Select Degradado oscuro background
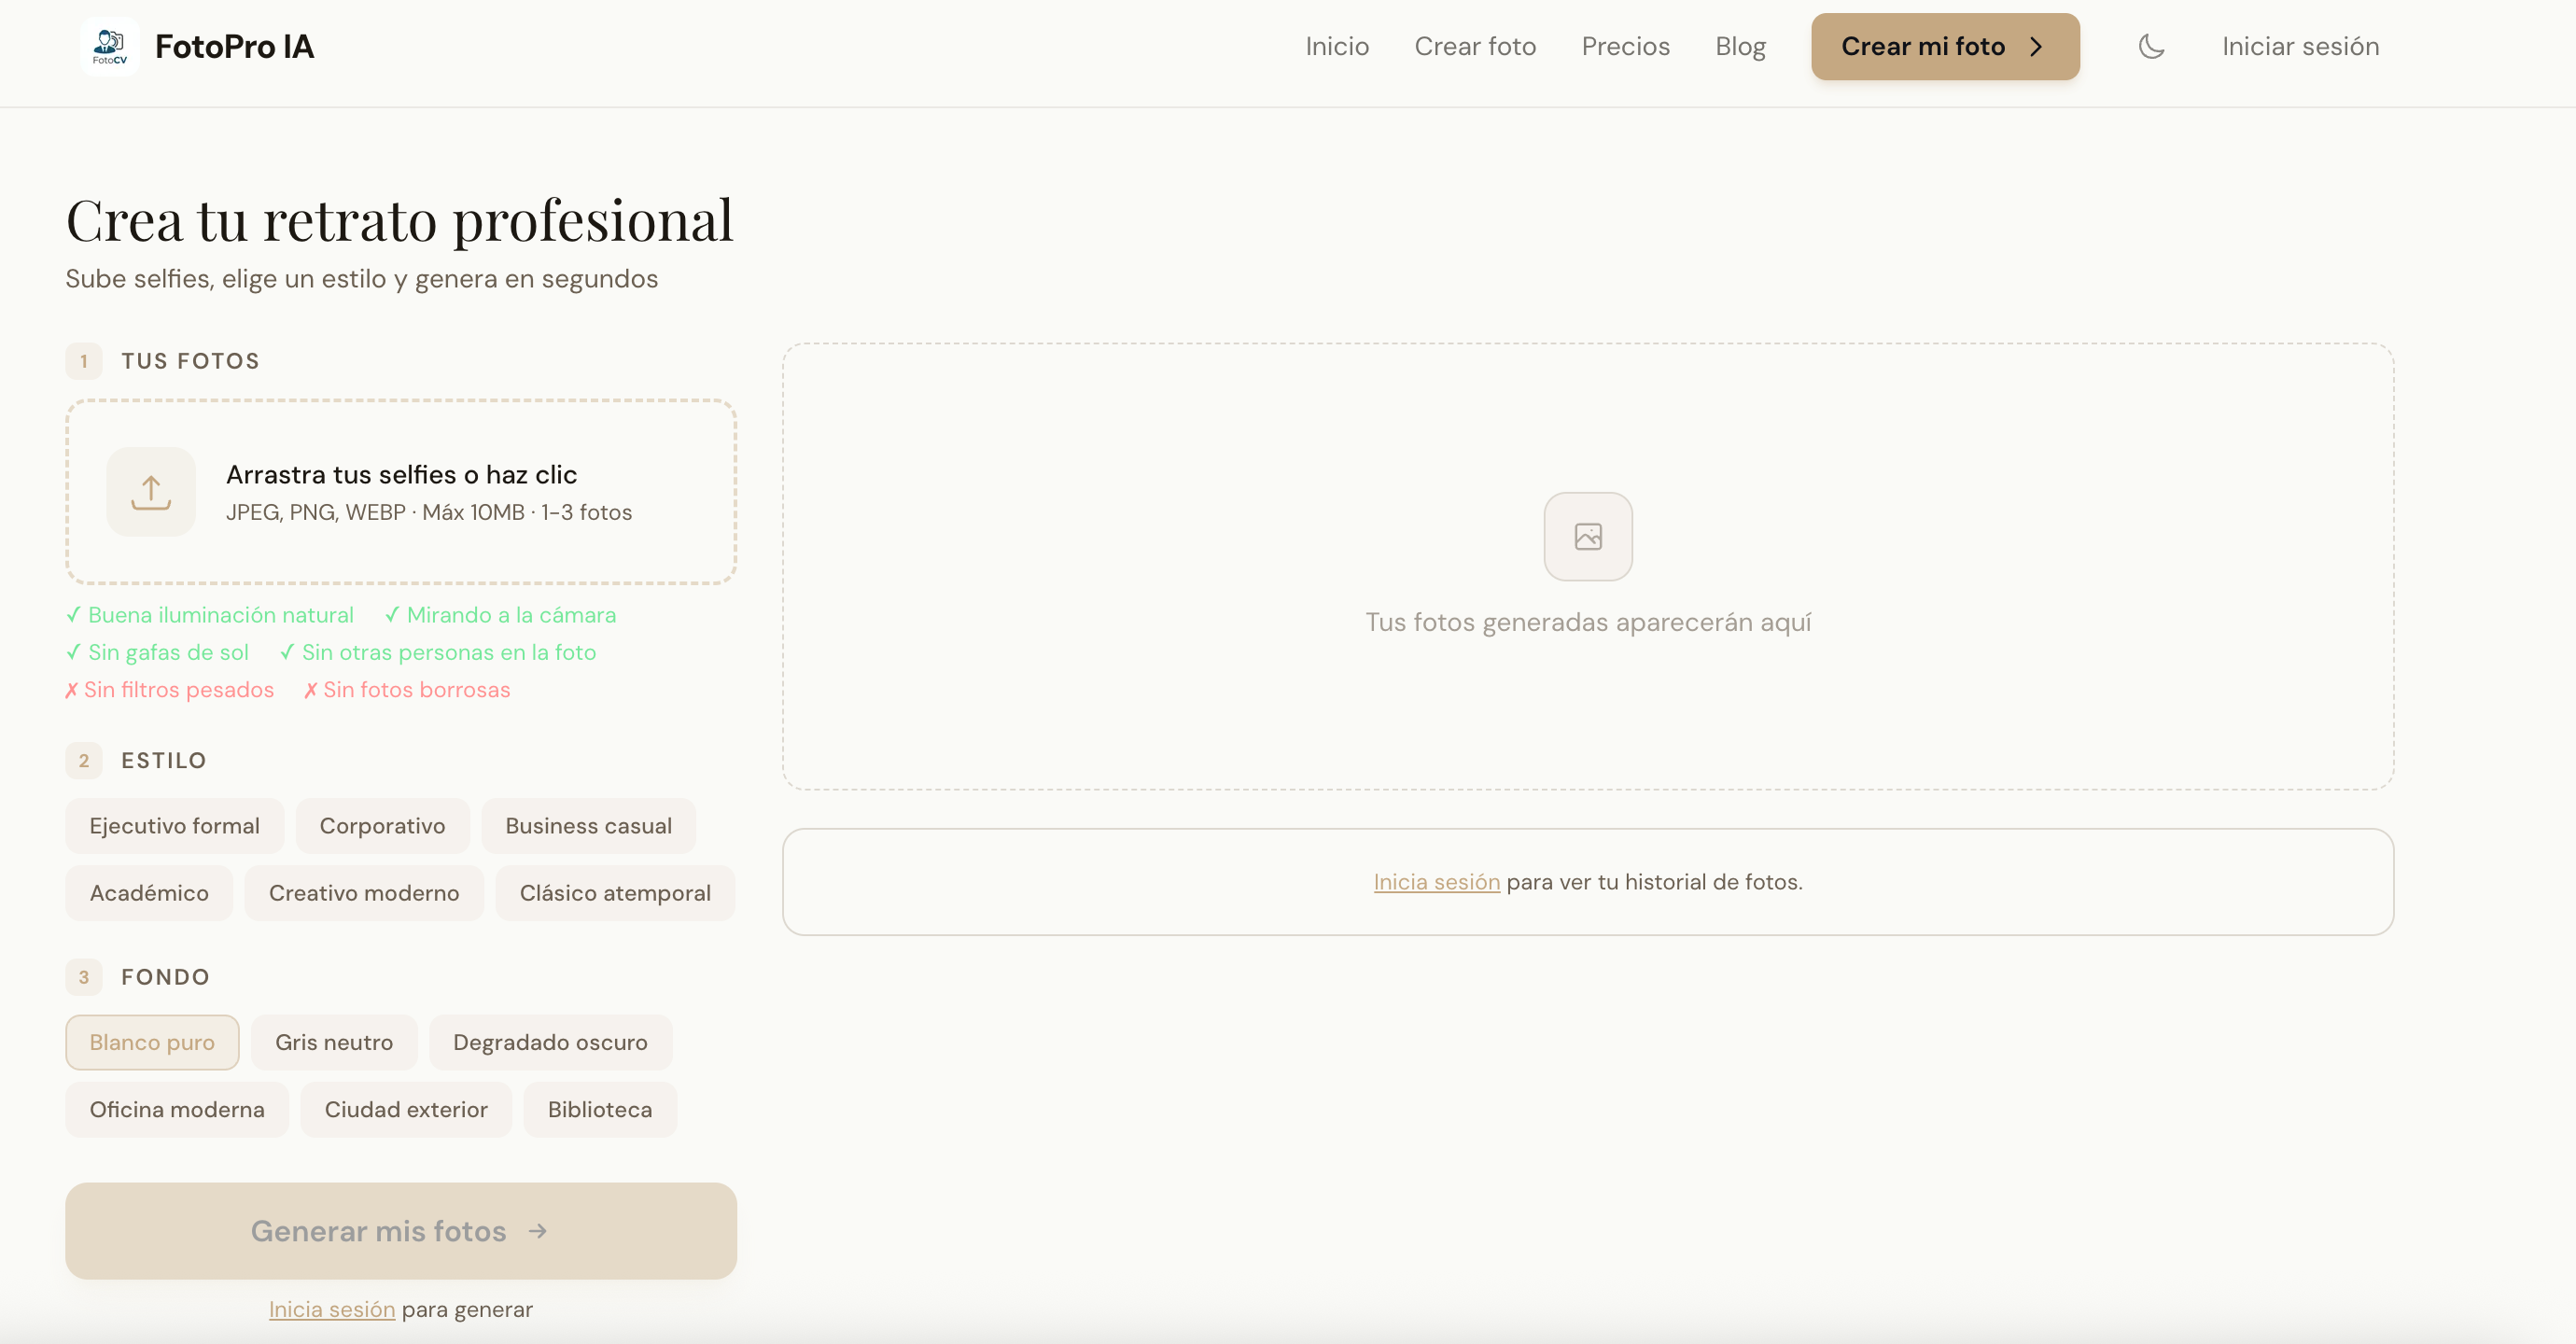 pyautogui.click(x=550, y=1042)
